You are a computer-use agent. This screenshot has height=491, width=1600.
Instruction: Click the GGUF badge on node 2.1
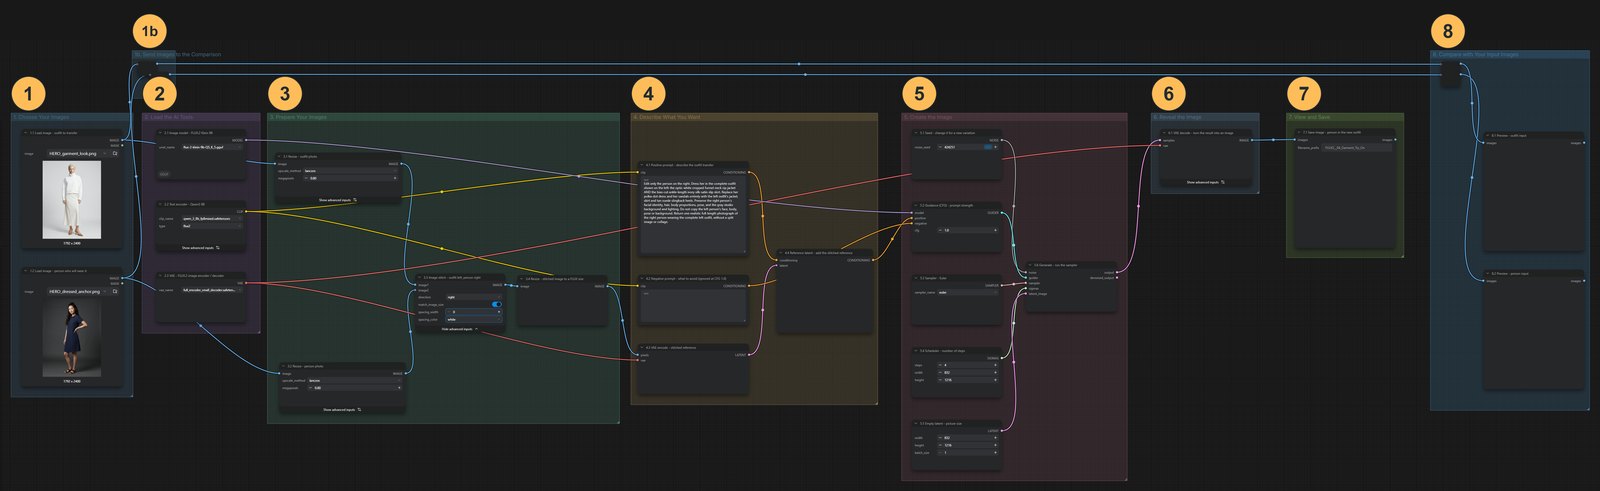[164, 173]
